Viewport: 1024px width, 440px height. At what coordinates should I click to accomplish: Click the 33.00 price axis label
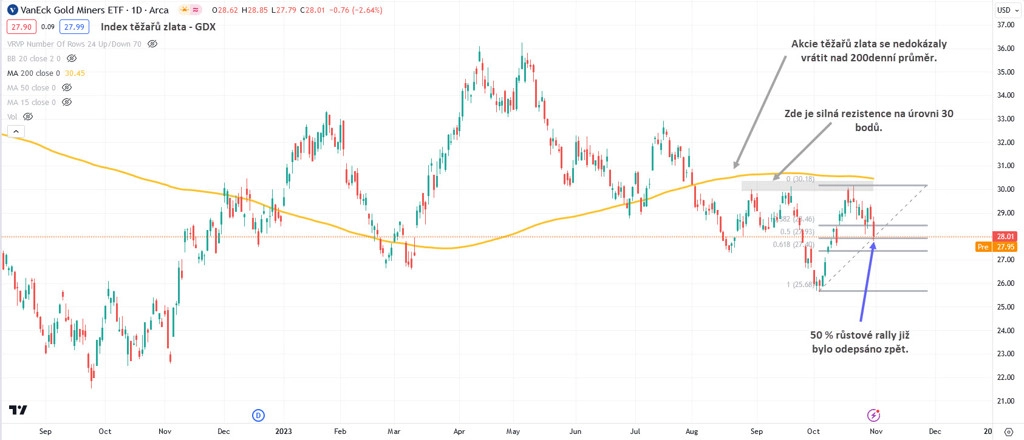click(1006, 119)
